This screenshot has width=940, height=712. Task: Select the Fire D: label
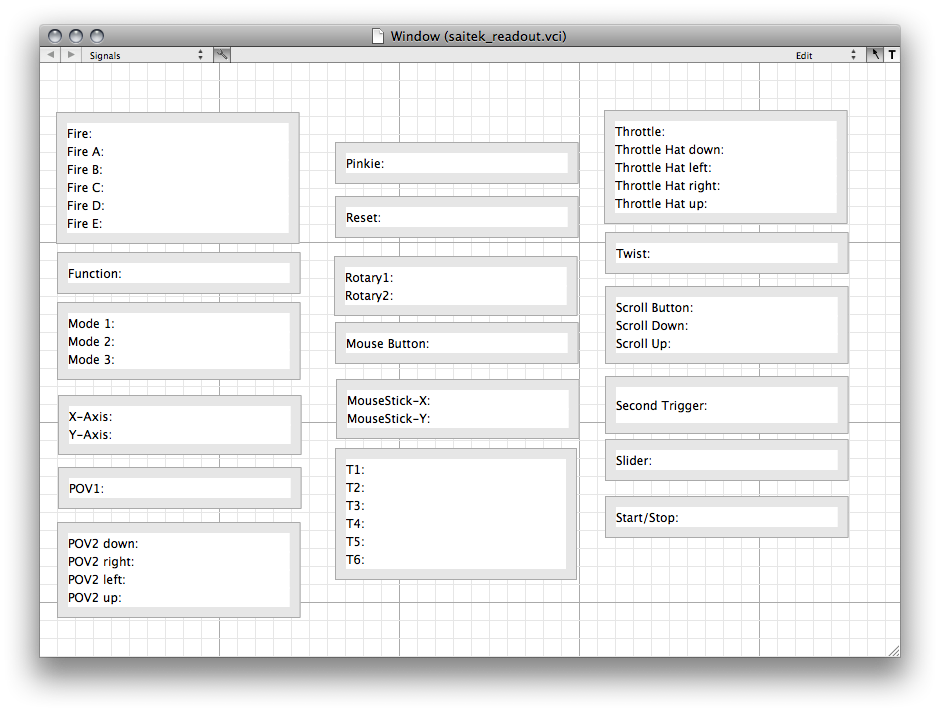point(86,206)
